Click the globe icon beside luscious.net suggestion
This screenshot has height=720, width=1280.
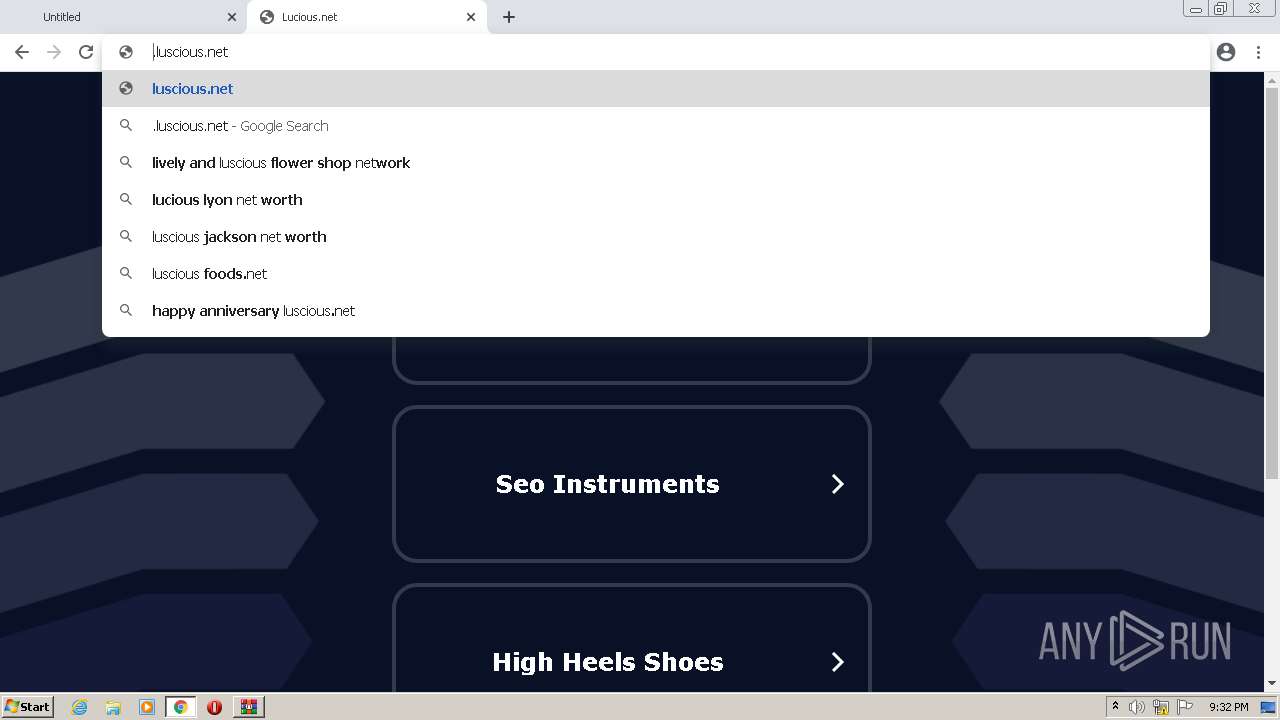click(126, 89)
